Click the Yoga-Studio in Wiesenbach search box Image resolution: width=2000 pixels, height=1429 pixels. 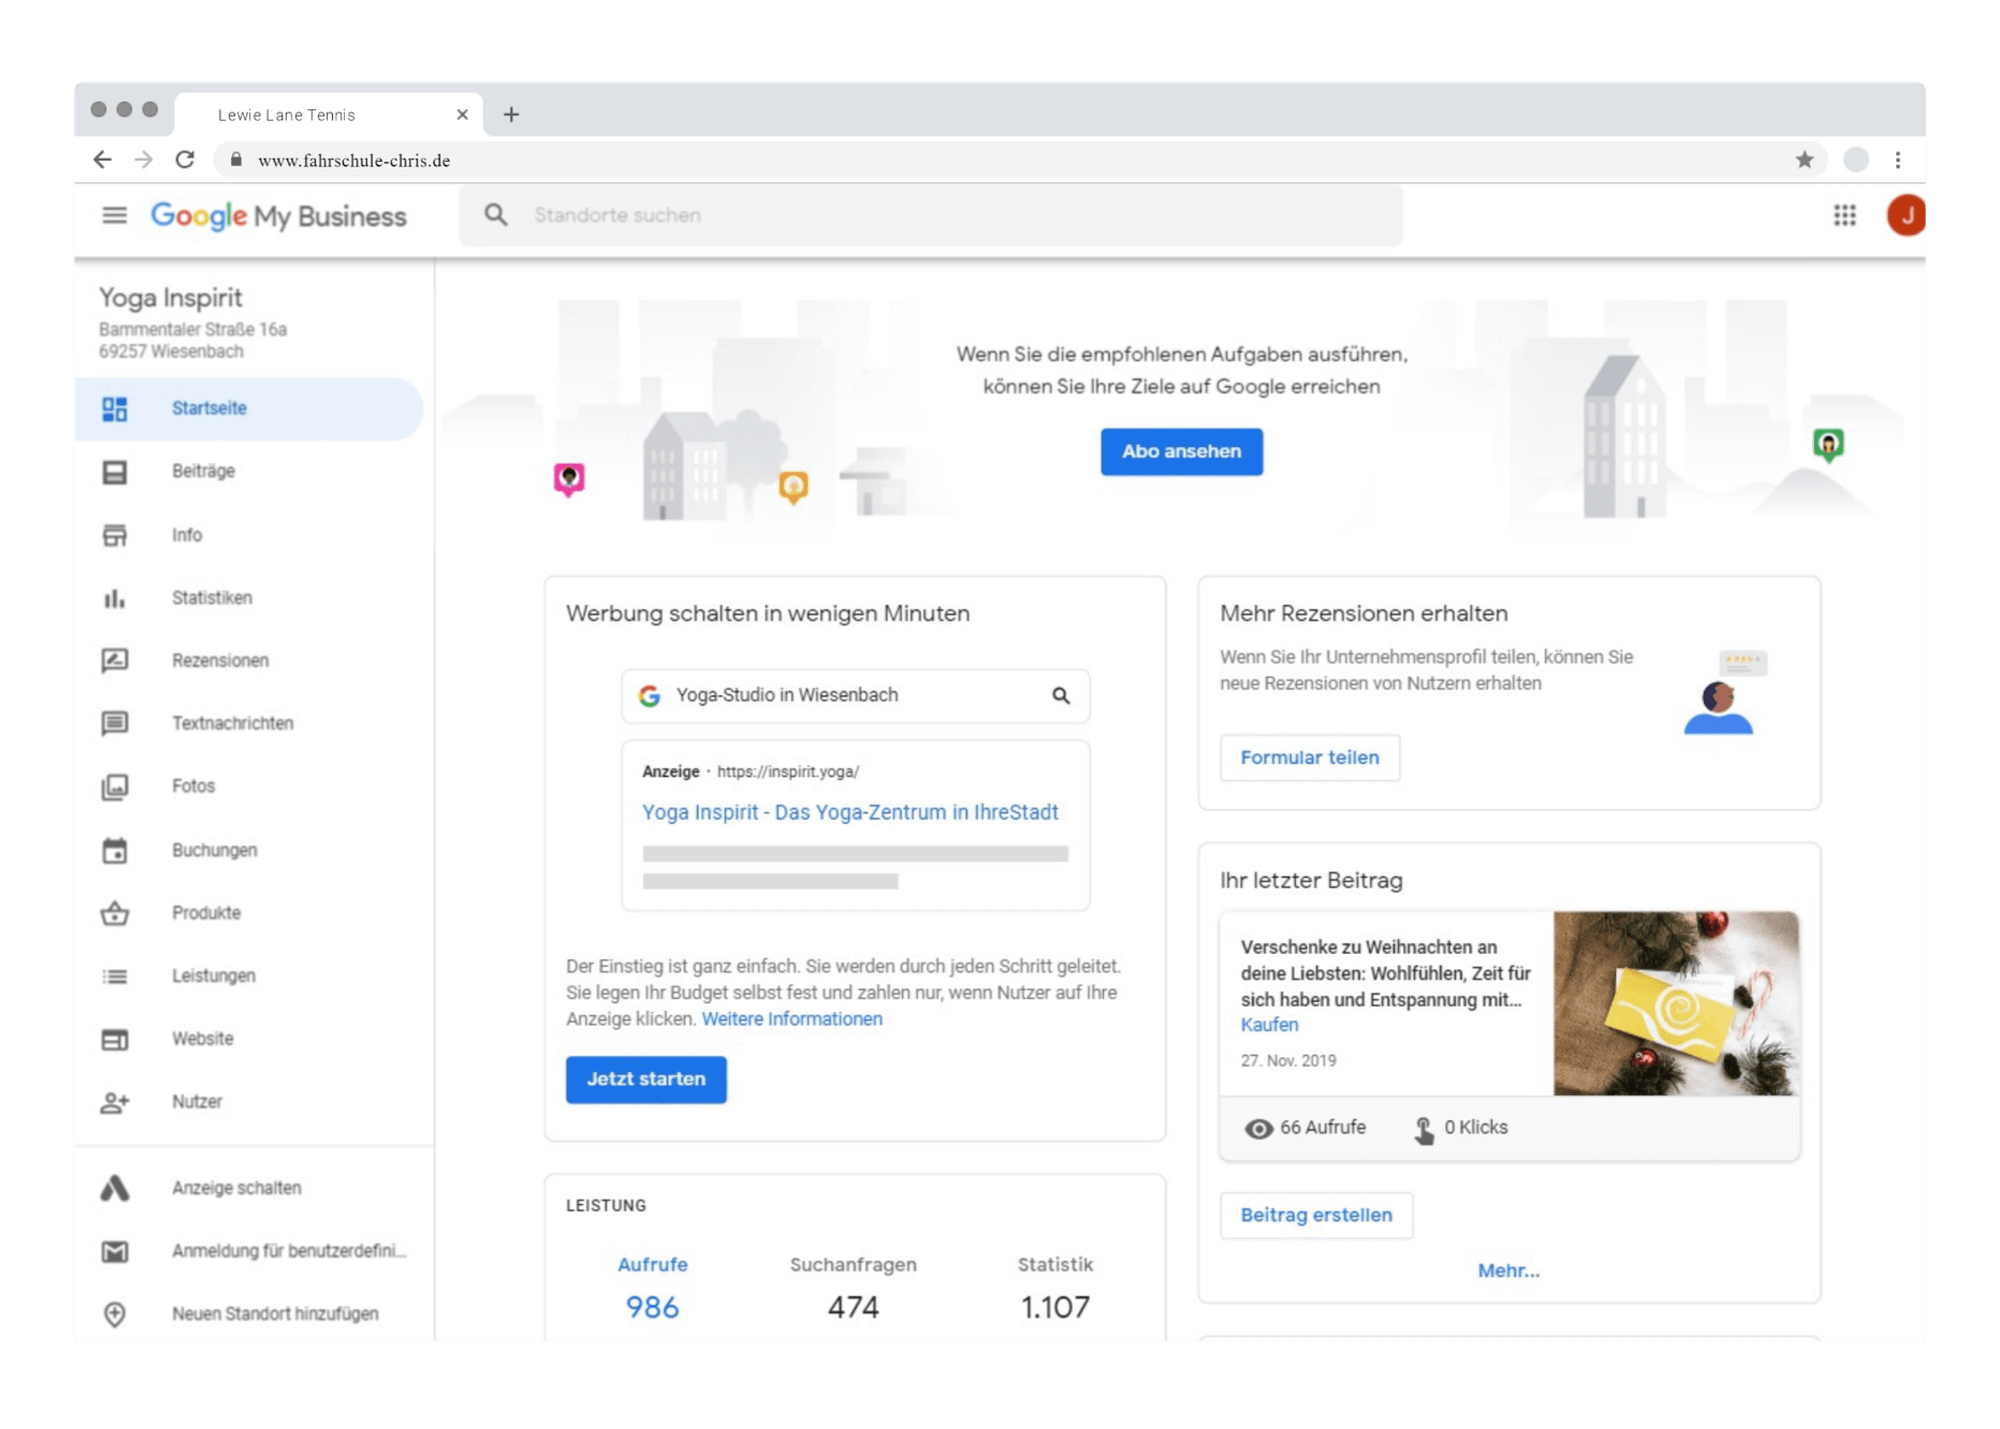855,696
